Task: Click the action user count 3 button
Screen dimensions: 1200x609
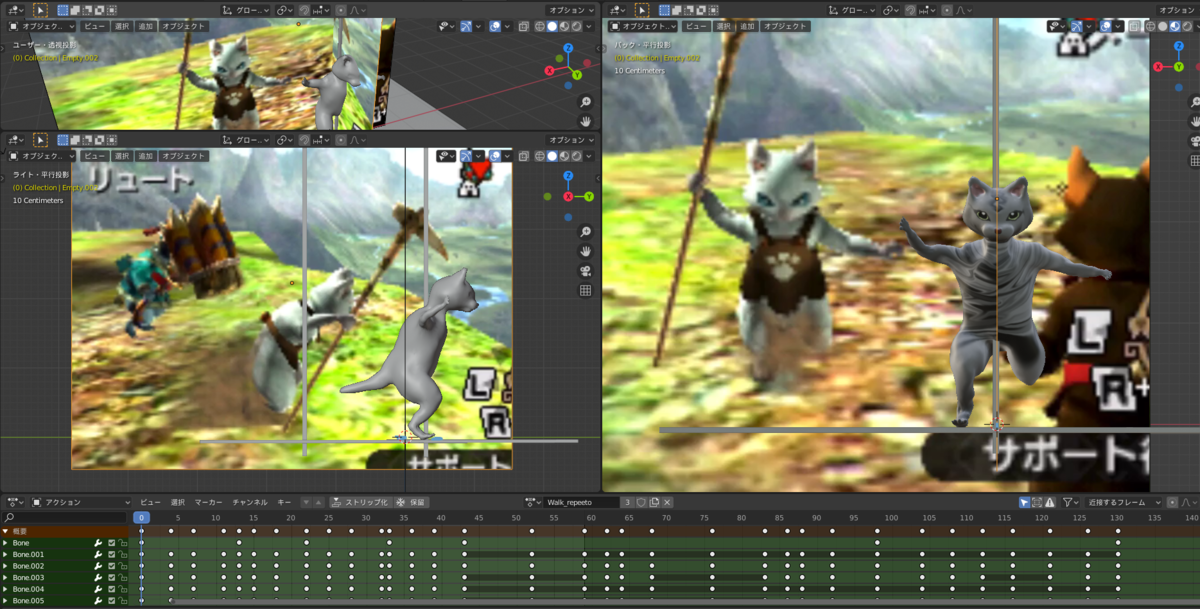Action: click(627, 502)
